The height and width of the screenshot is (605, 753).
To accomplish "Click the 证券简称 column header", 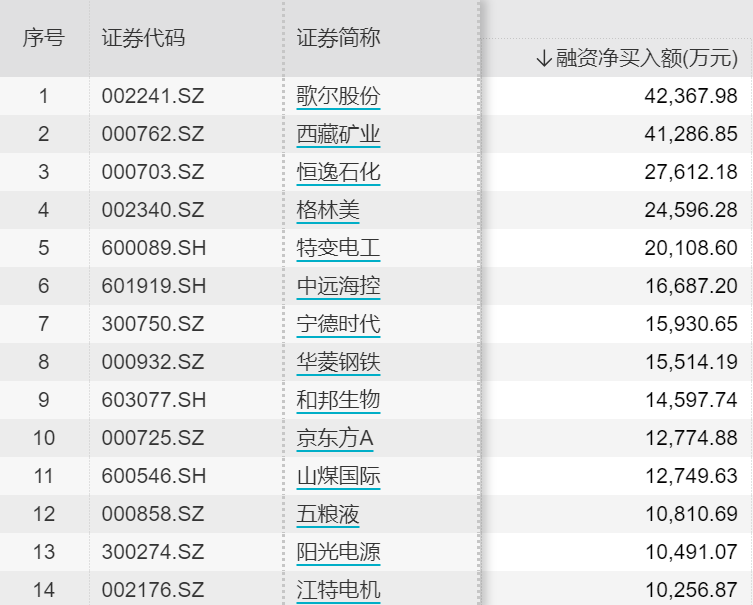I will 339,38.
